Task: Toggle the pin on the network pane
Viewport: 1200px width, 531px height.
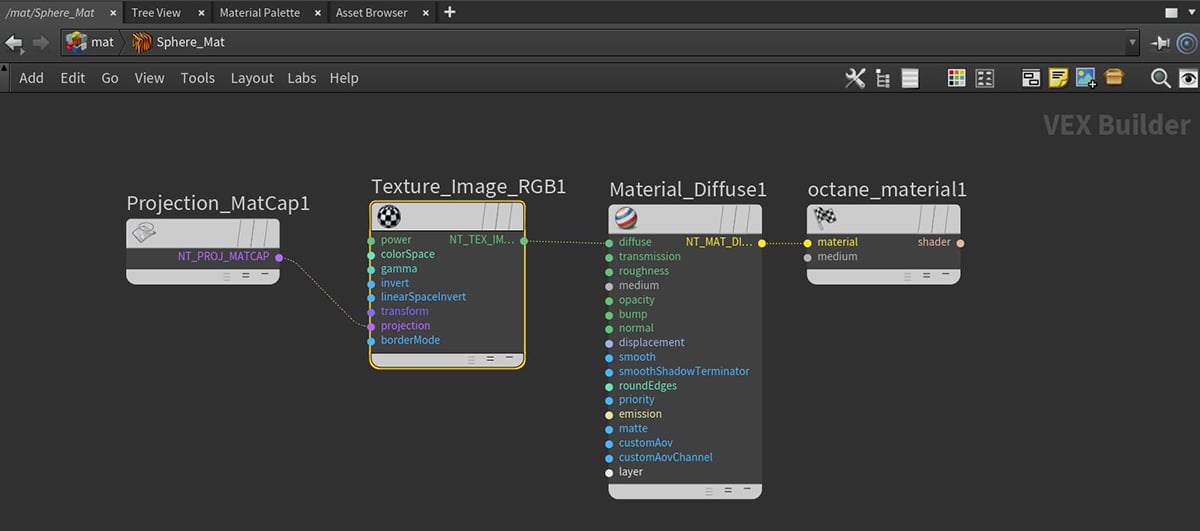Action: click(x=1160, y=43)
